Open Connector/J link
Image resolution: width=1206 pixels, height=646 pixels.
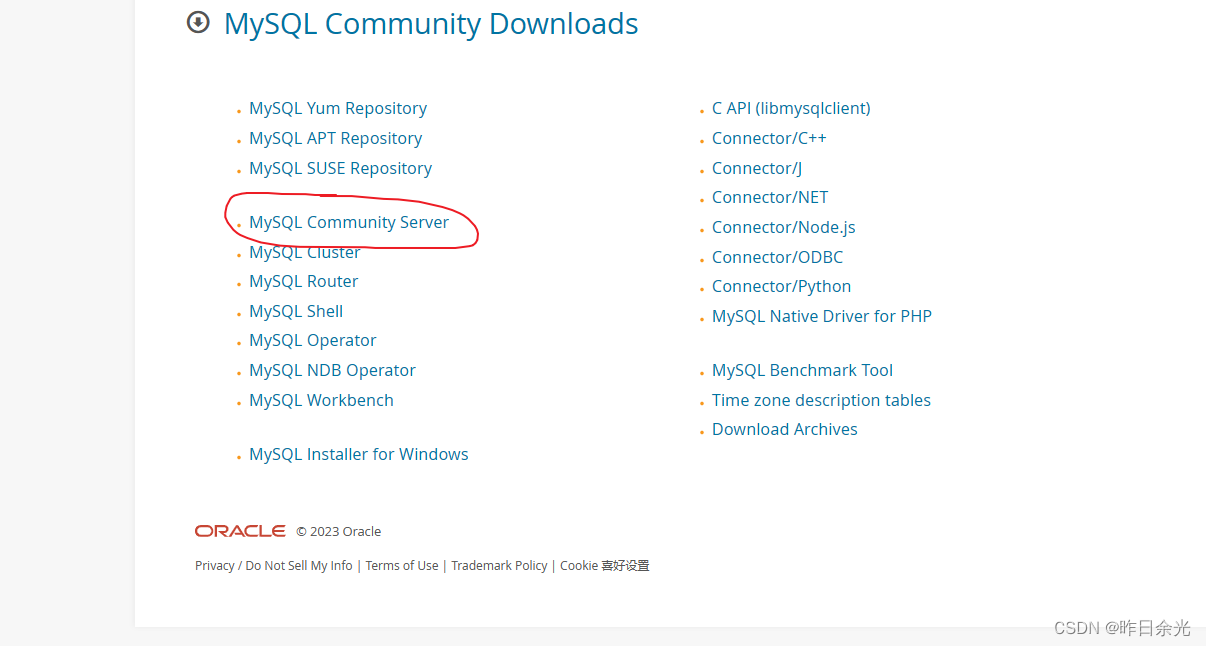point(757,168)
